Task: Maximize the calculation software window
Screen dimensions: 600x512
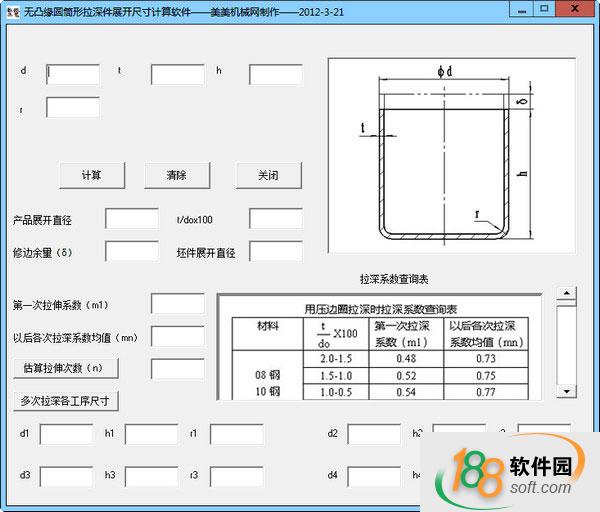Action: 544,9
